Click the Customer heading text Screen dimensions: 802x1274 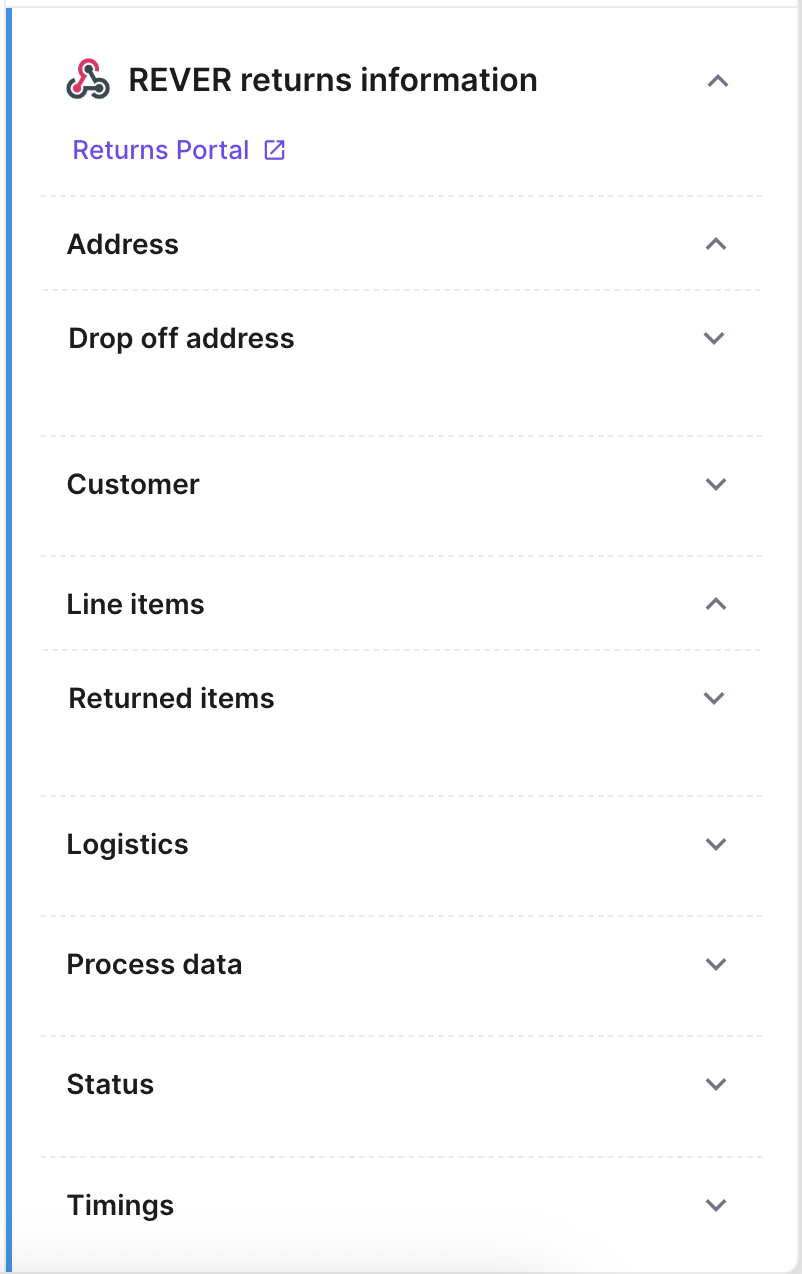(x=133, y=484)
